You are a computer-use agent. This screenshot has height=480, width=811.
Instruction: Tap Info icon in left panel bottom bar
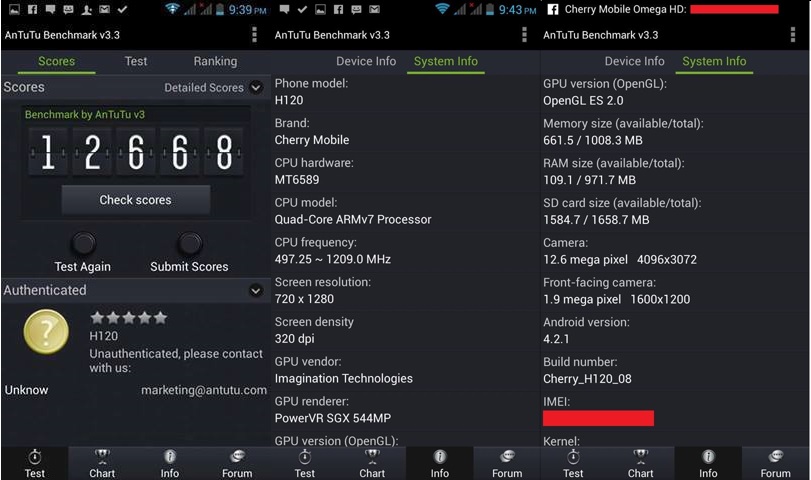tap(170, 457)
